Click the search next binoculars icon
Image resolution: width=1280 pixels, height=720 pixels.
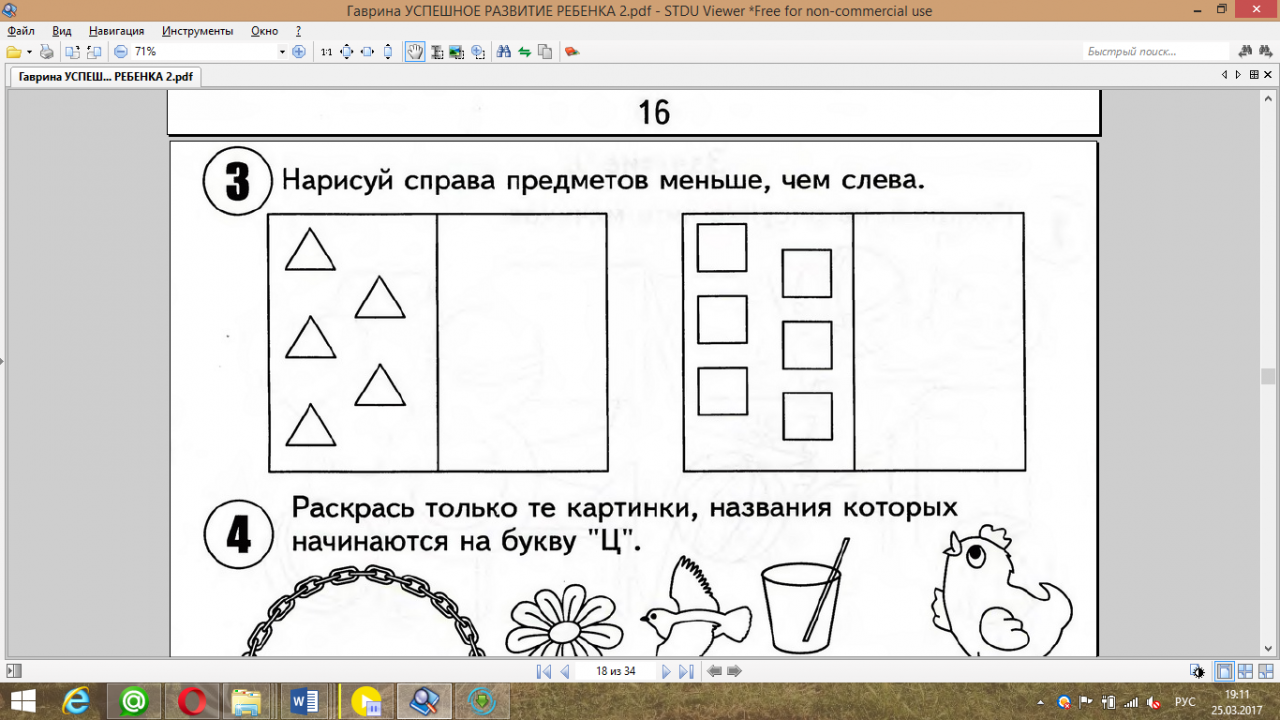point(1266,52)
